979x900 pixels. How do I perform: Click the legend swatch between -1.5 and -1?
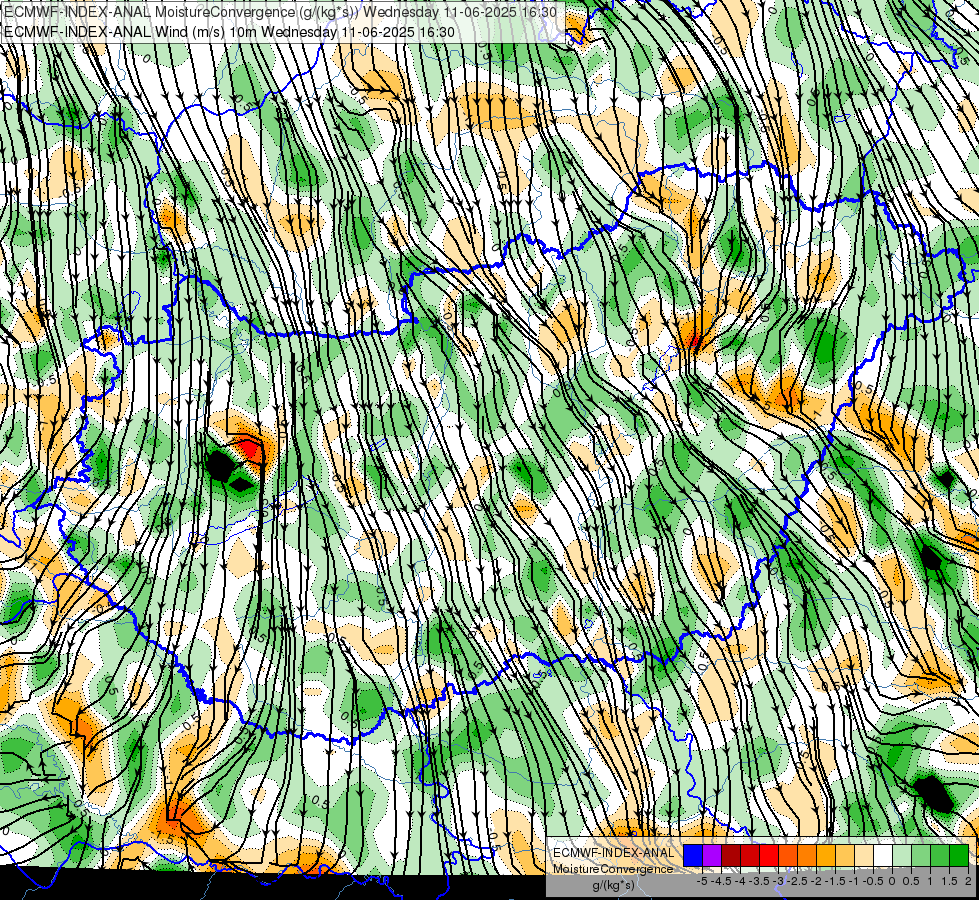845,855
